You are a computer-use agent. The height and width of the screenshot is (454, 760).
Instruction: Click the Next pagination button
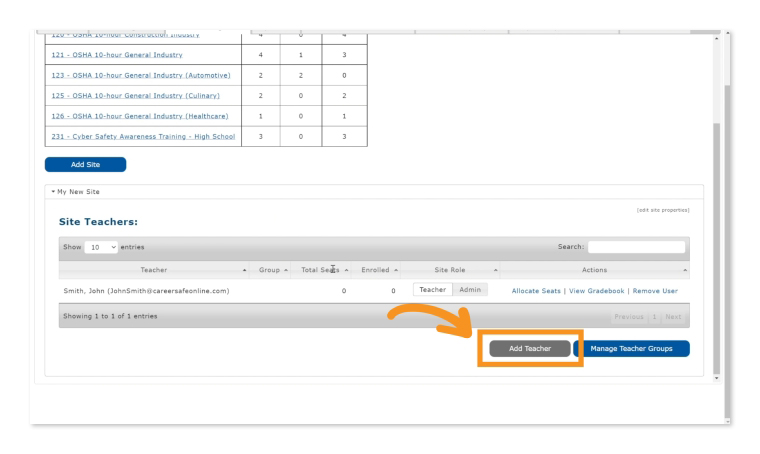click(673, 316)
